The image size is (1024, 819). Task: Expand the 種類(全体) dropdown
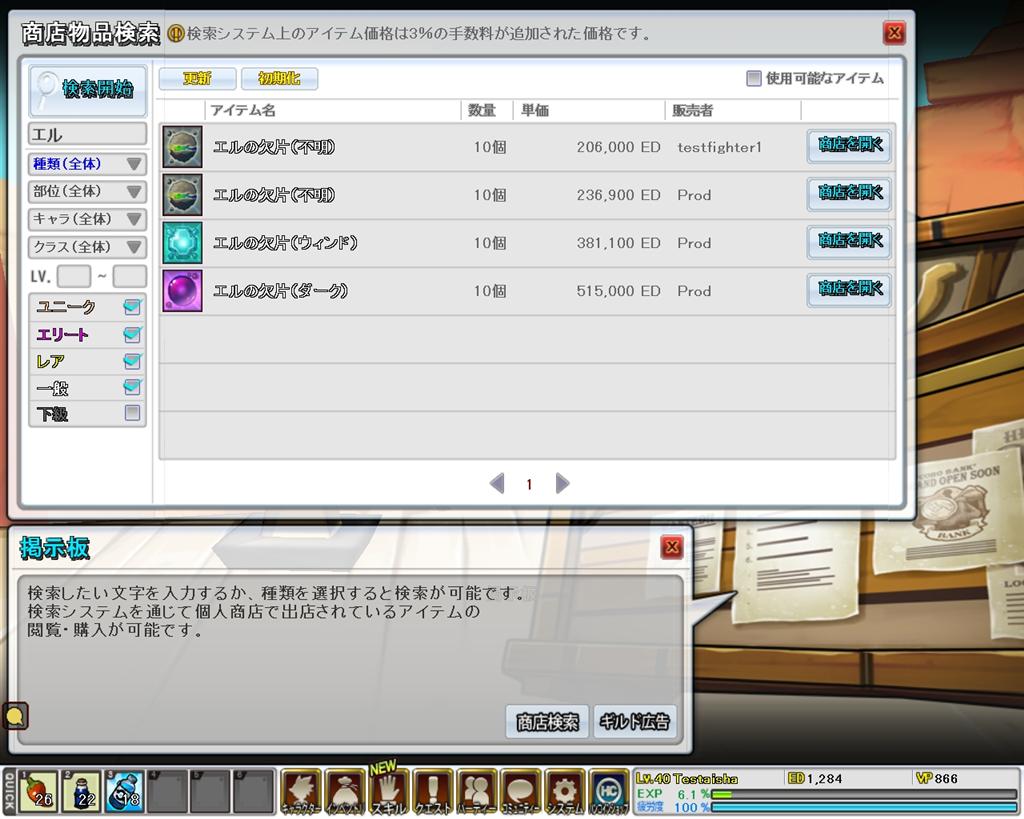pyautogui.click(x=87, y=164)
